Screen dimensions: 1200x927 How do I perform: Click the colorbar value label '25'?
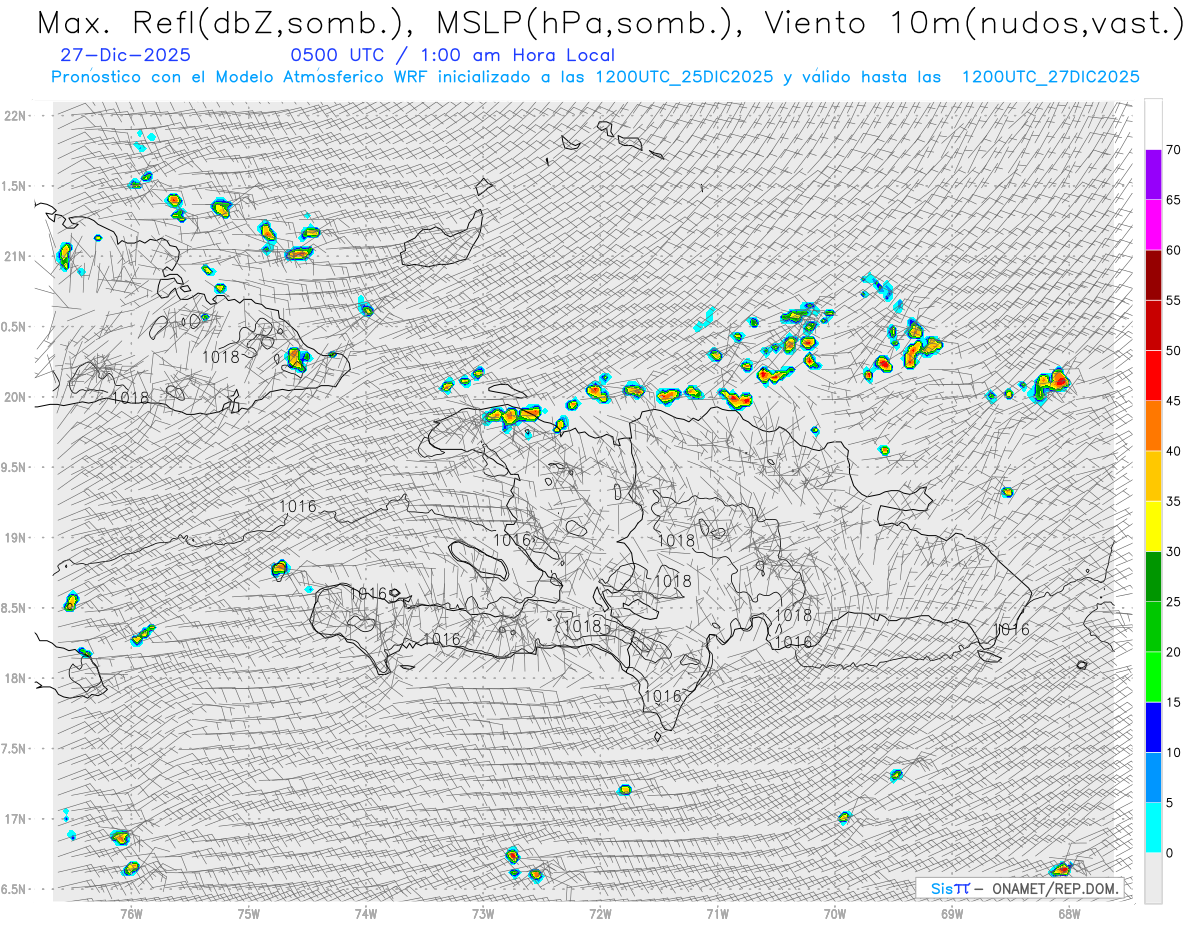point(1173,602)
